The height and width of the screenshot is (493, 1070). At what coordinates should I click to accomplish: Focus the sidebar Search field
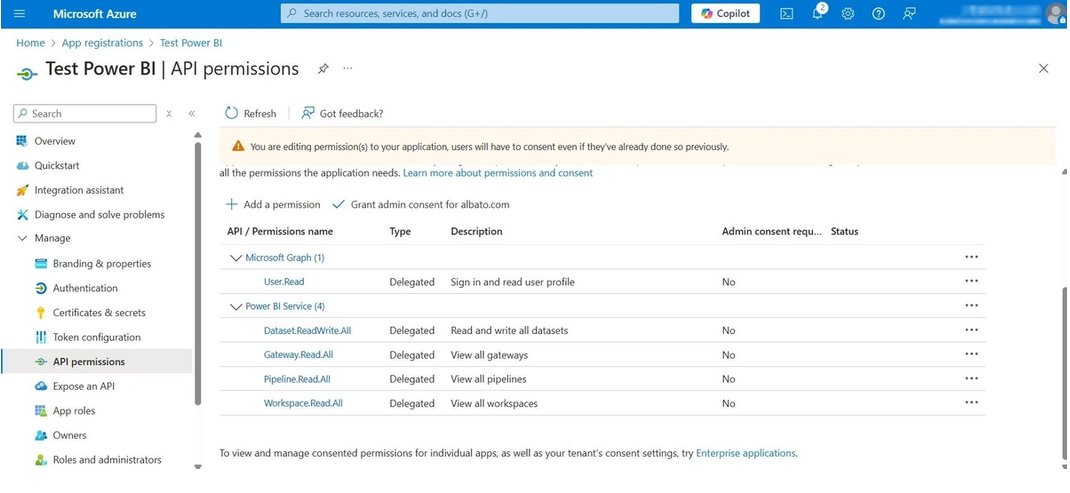click(85, 113)
